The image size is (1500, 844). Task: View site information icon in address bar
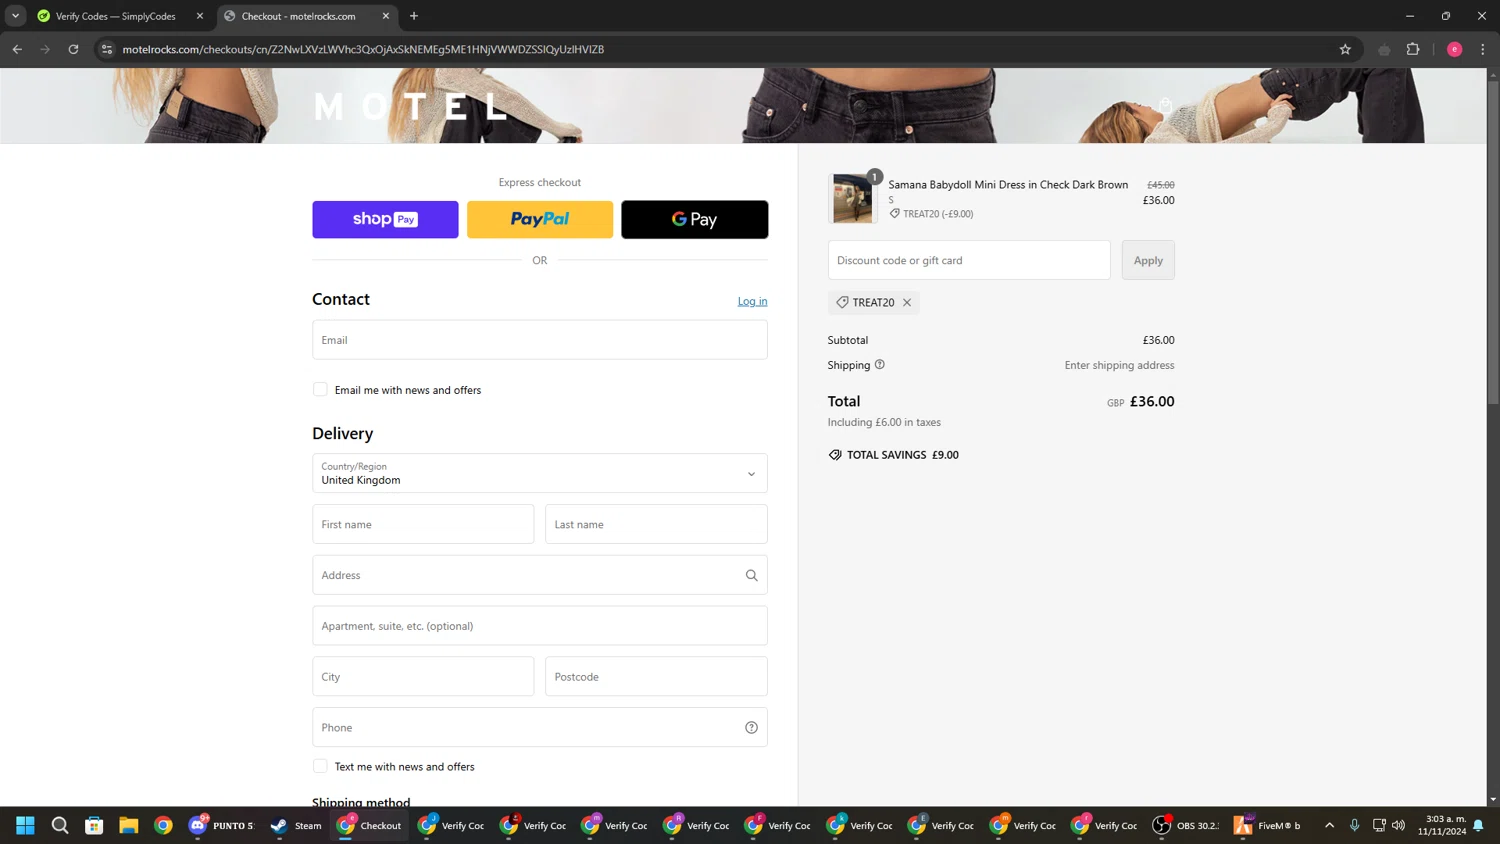pos(107,49)
